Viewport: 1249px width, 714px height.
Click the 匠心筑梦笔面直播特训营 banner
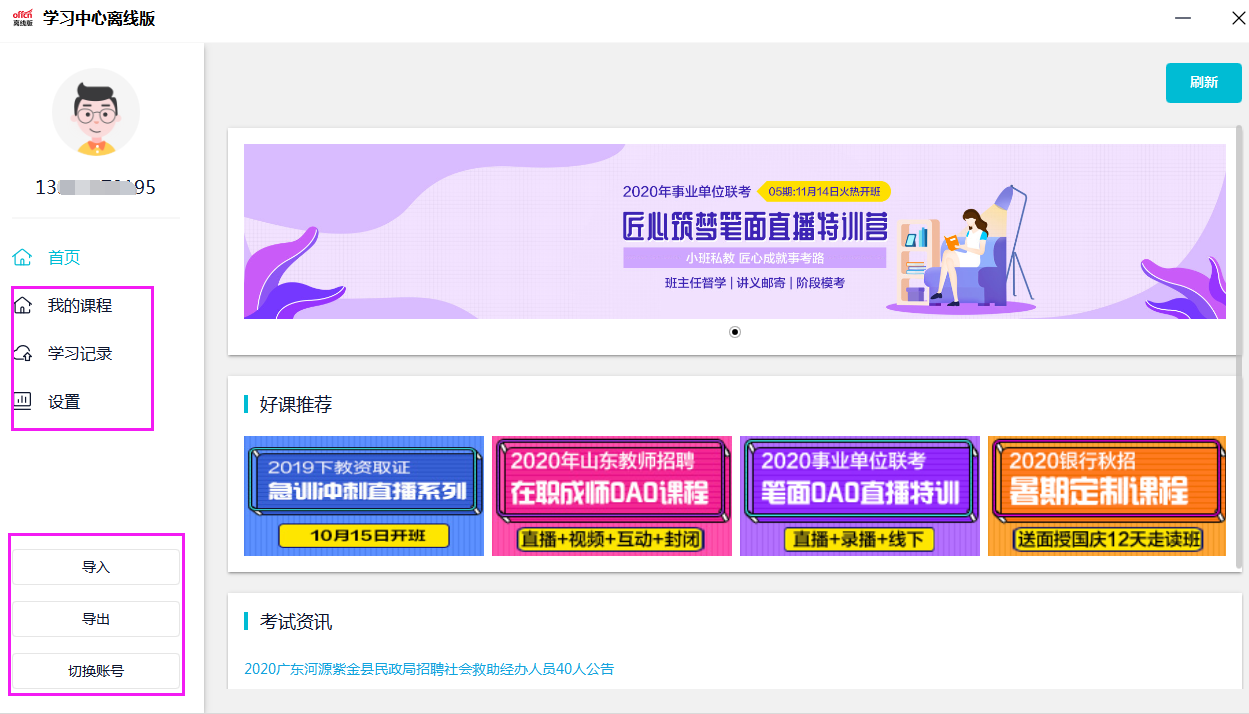735,232
